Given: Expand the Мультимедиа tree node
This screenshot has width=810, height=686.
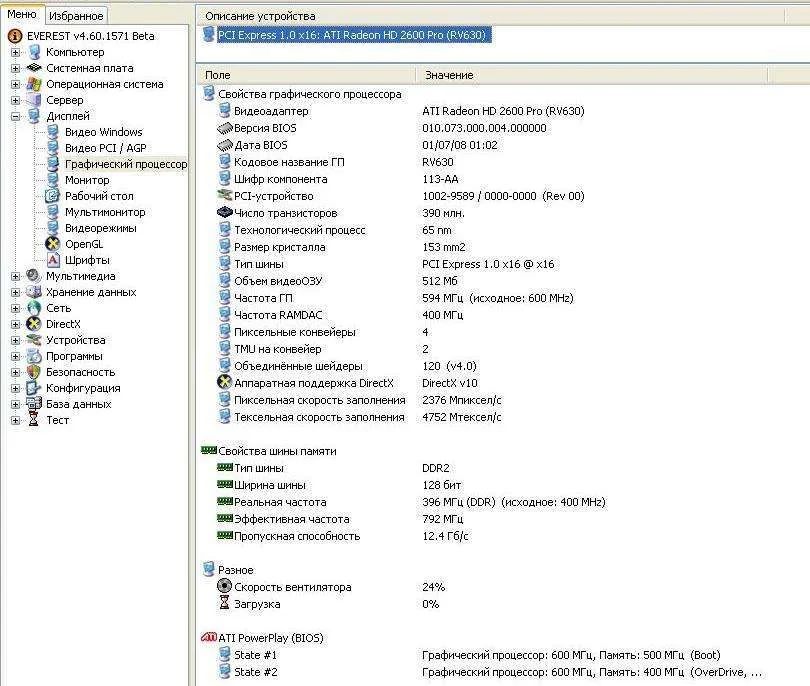Looking at the screenshot, I should (15, 276).
